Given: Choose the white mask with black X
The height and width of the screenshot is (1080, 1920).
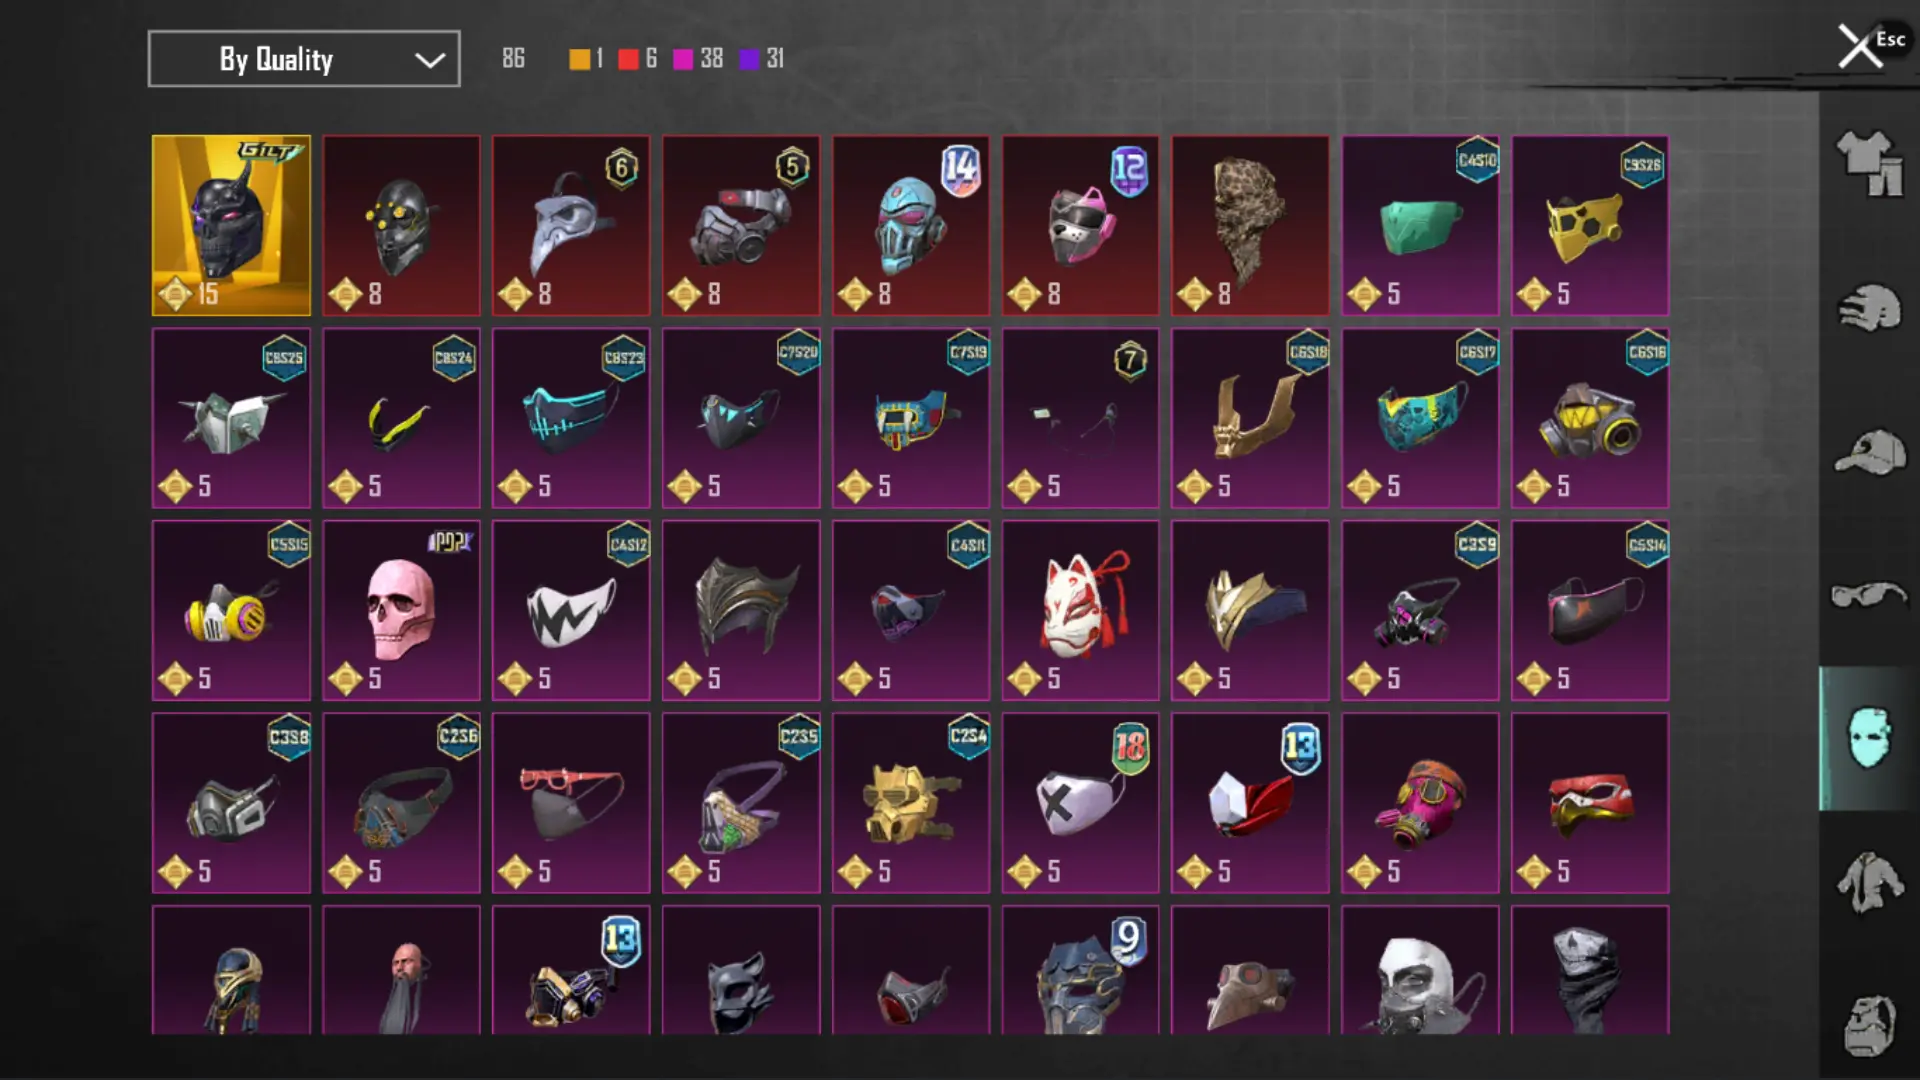Looking at the screenshot, I should [x=1080, y=803].
